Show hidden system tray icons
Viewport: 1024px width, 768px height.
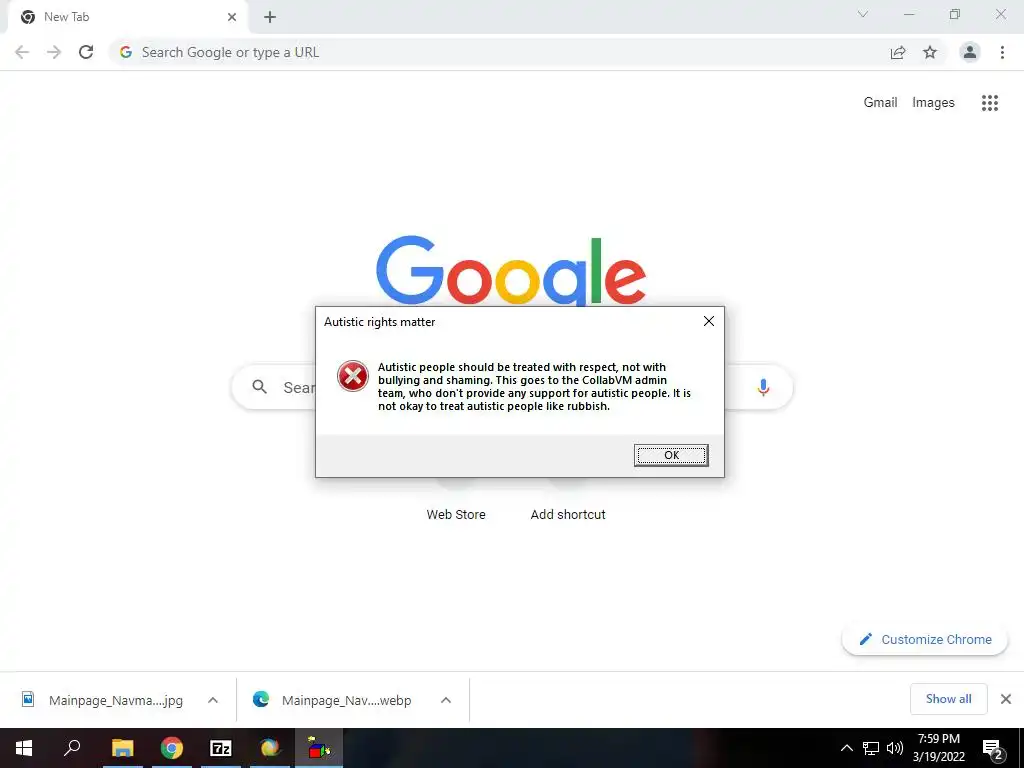pyautogui.click(x=846, y=748)
